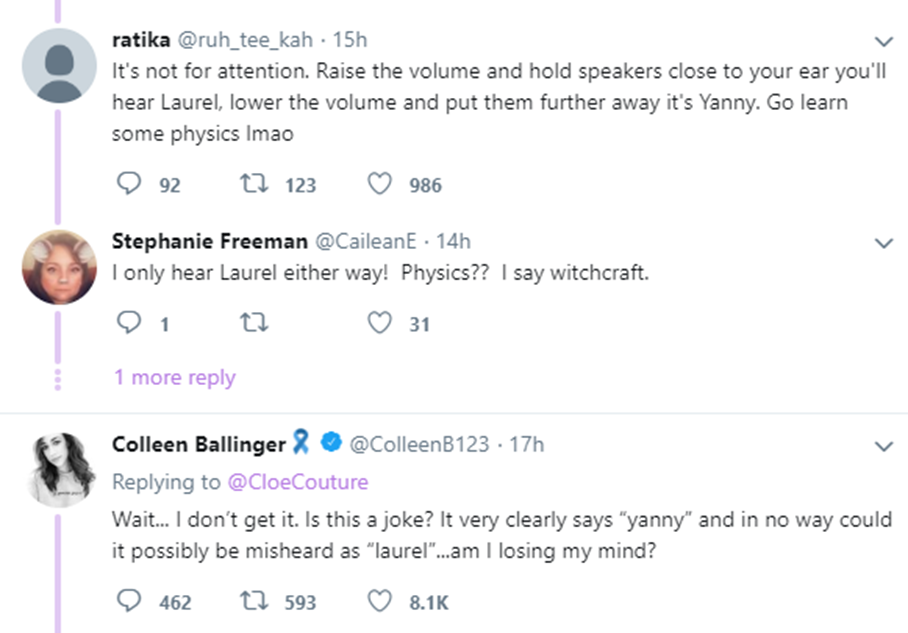Viewport: 908px width, 633px height.
Task: Open the options chevron on Stephanie Freeman's tweet
Action: click(x=883, y=243)
